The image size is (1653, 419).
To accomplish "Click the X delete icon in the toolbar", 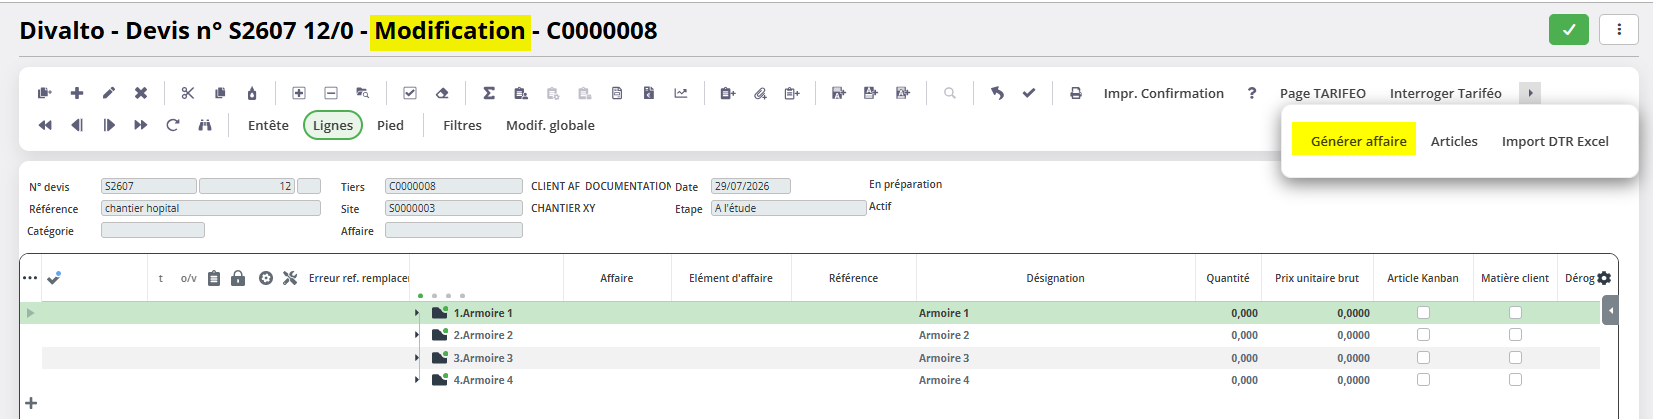I will click(x=141, y=93).
